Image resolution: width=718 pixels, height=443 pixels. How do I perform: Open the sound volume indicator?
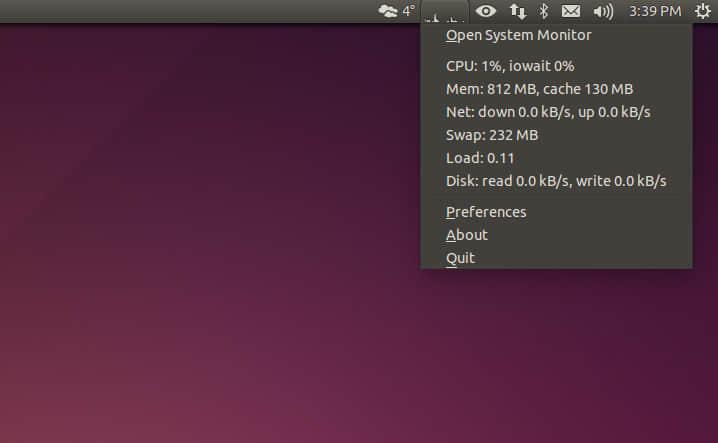pyautogui.click(x=602, y=11)
